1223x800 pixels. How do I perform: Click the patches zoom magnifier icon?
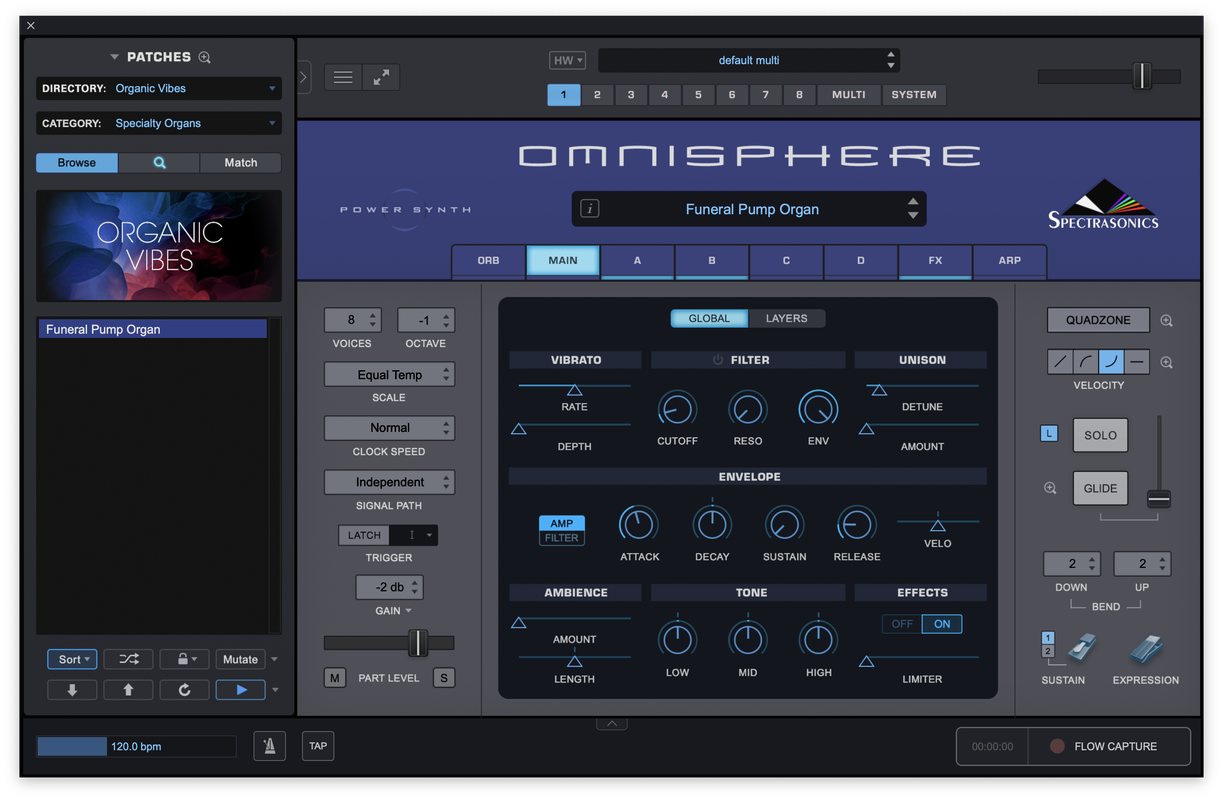205,57
